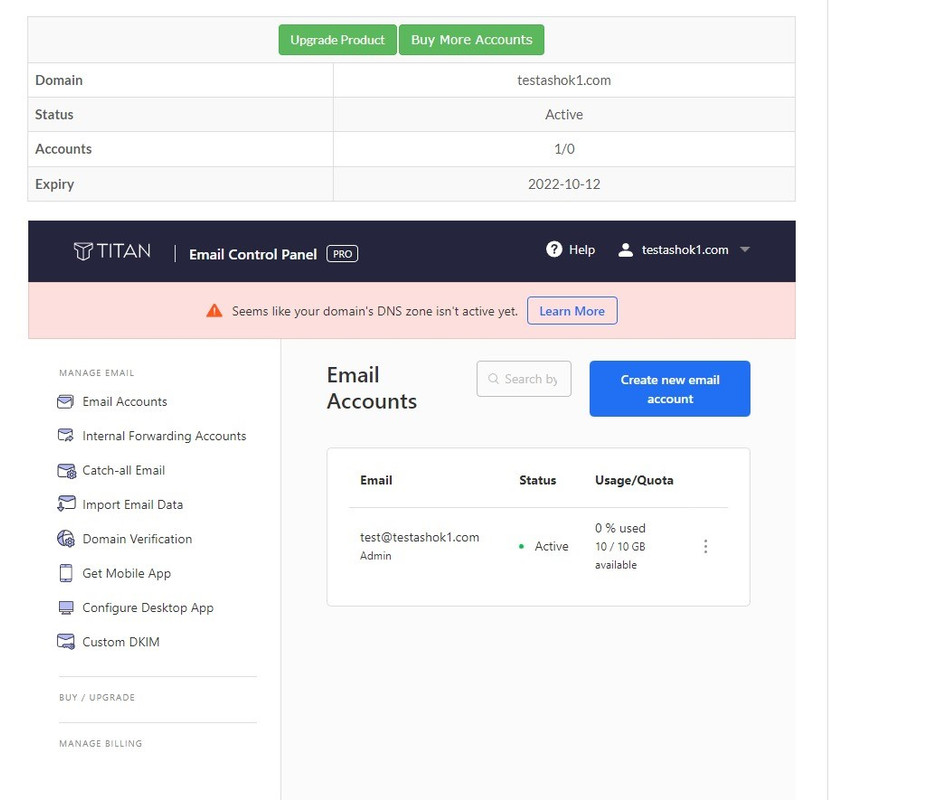
Task: Click the user profile icon in header
Action: (x=625, y=250)
